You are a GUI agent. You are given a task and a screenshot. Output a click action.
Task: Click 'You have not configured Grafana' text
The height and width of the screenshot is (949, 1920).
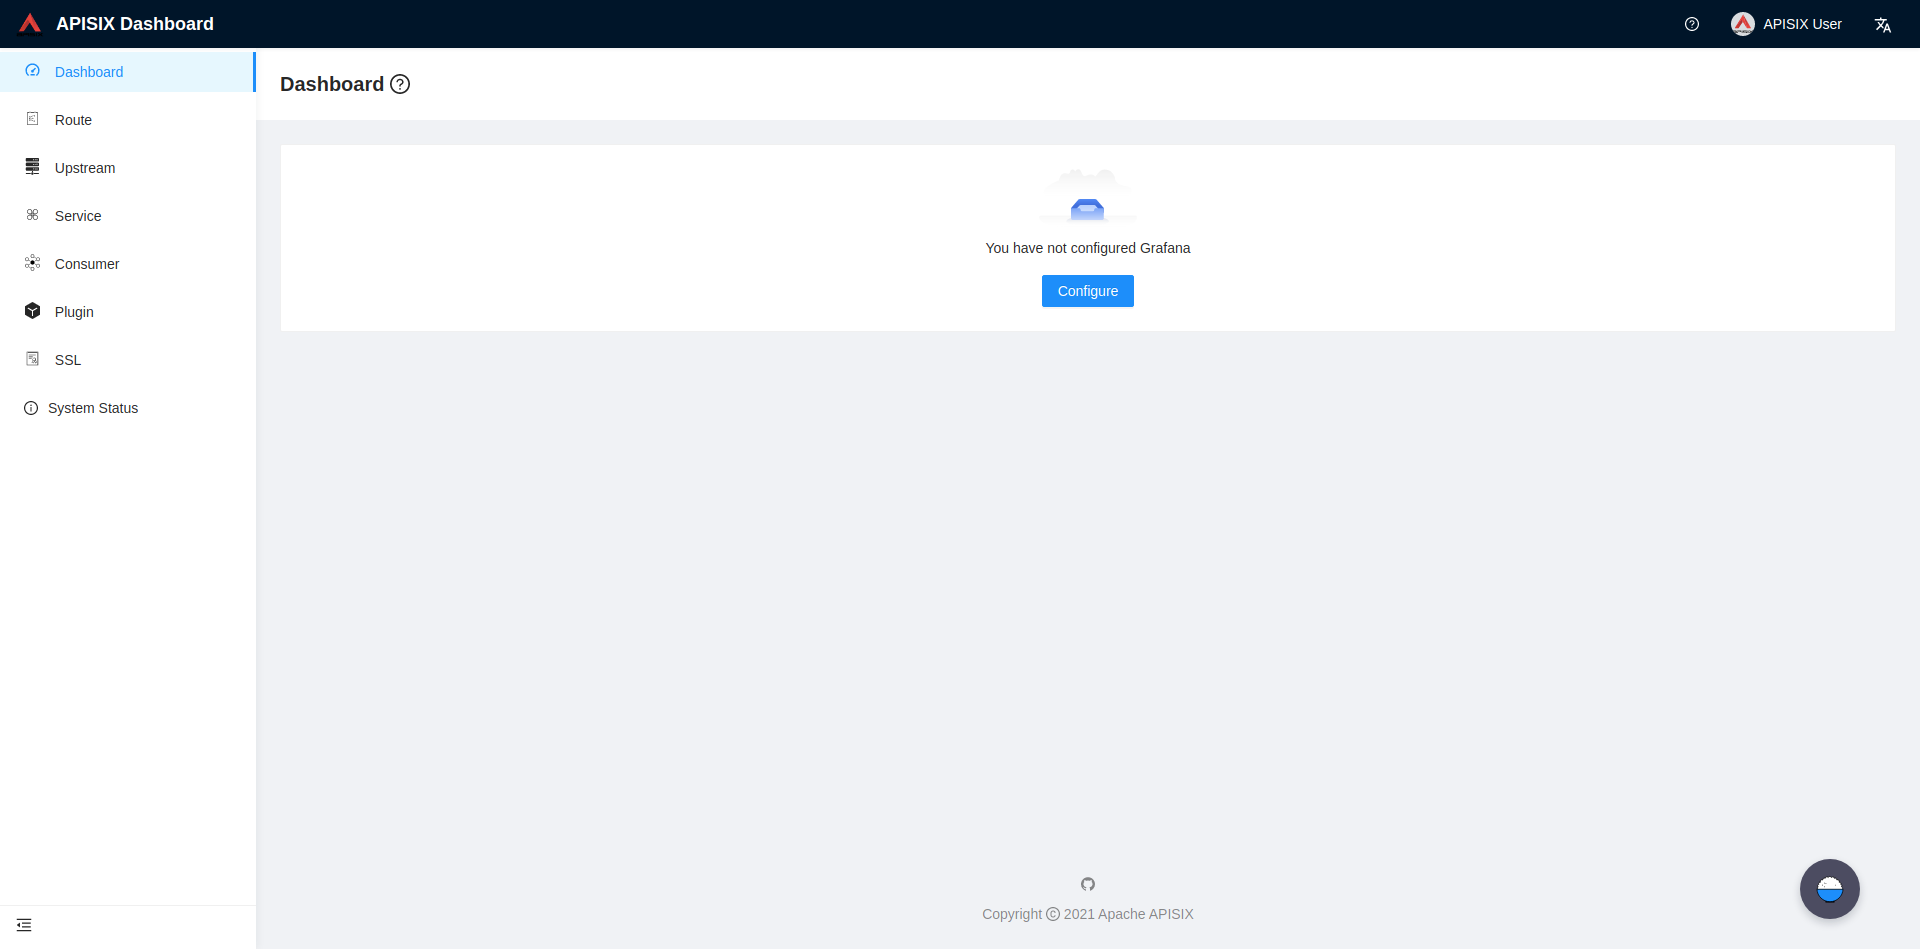coord(1088,248)
